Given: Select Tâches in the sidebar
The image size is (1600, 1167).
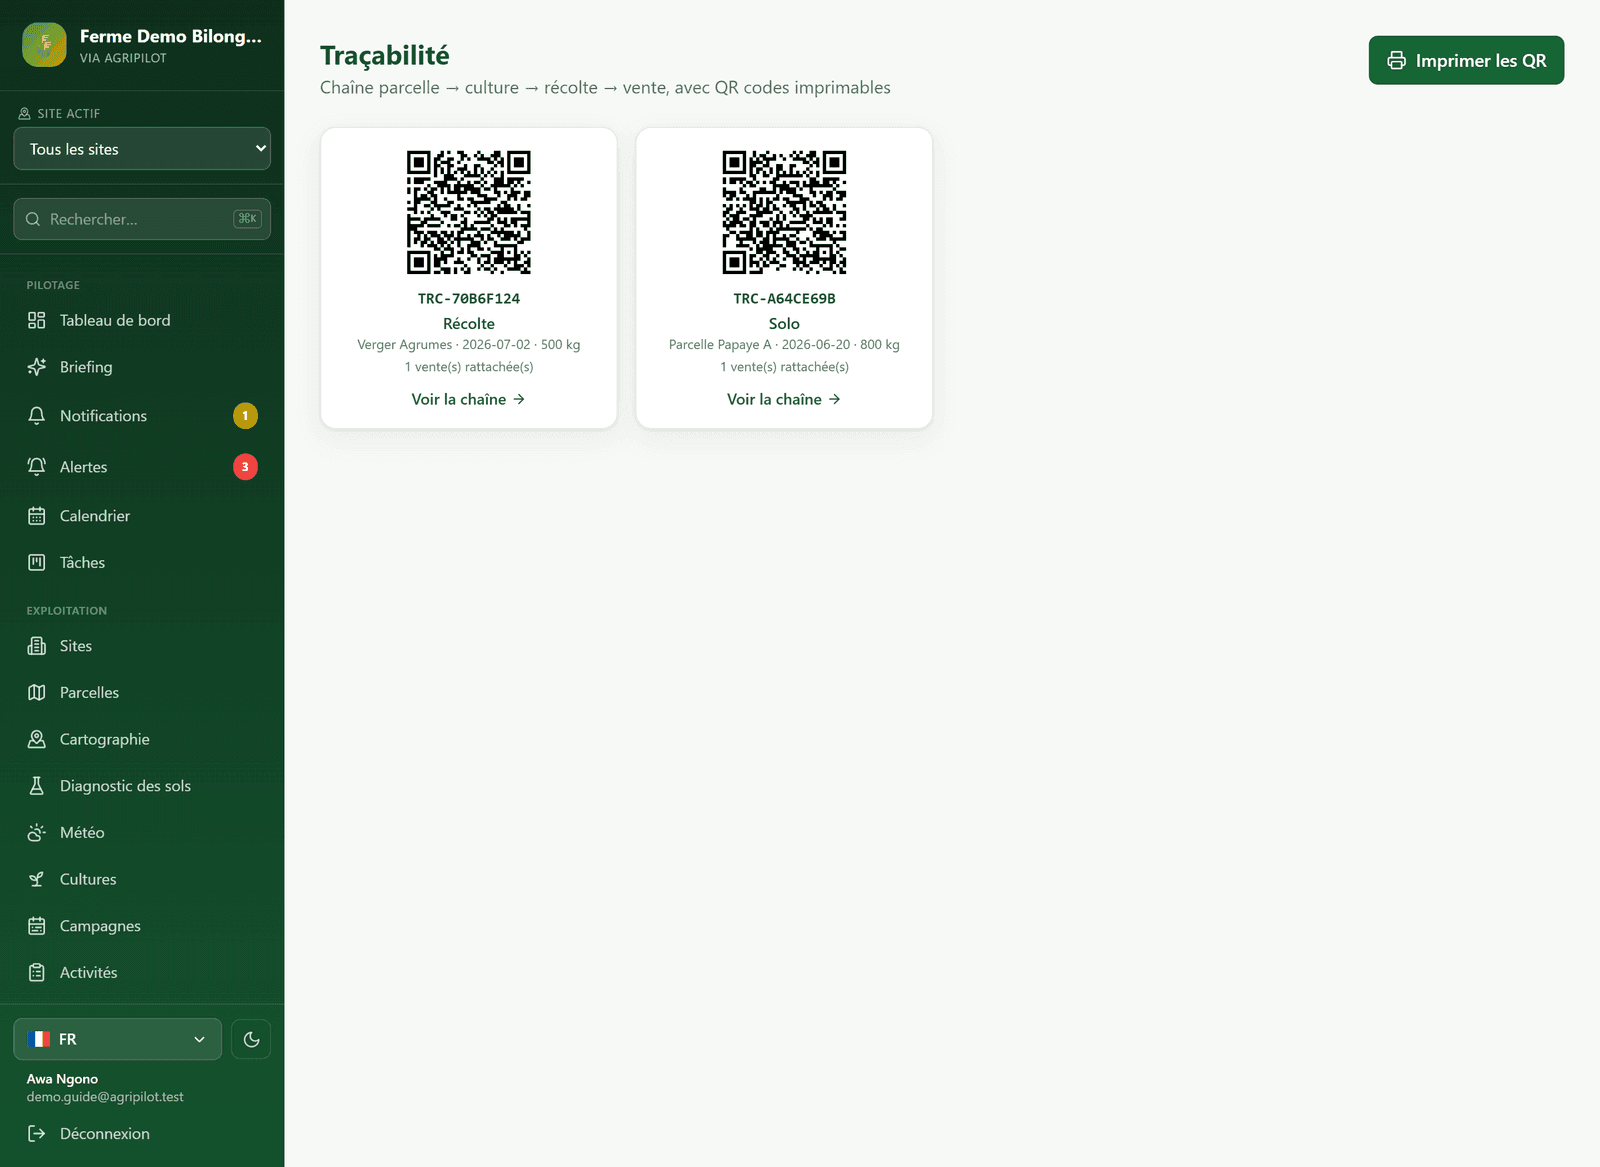Looking at the screenshot, I should [142, 563].
